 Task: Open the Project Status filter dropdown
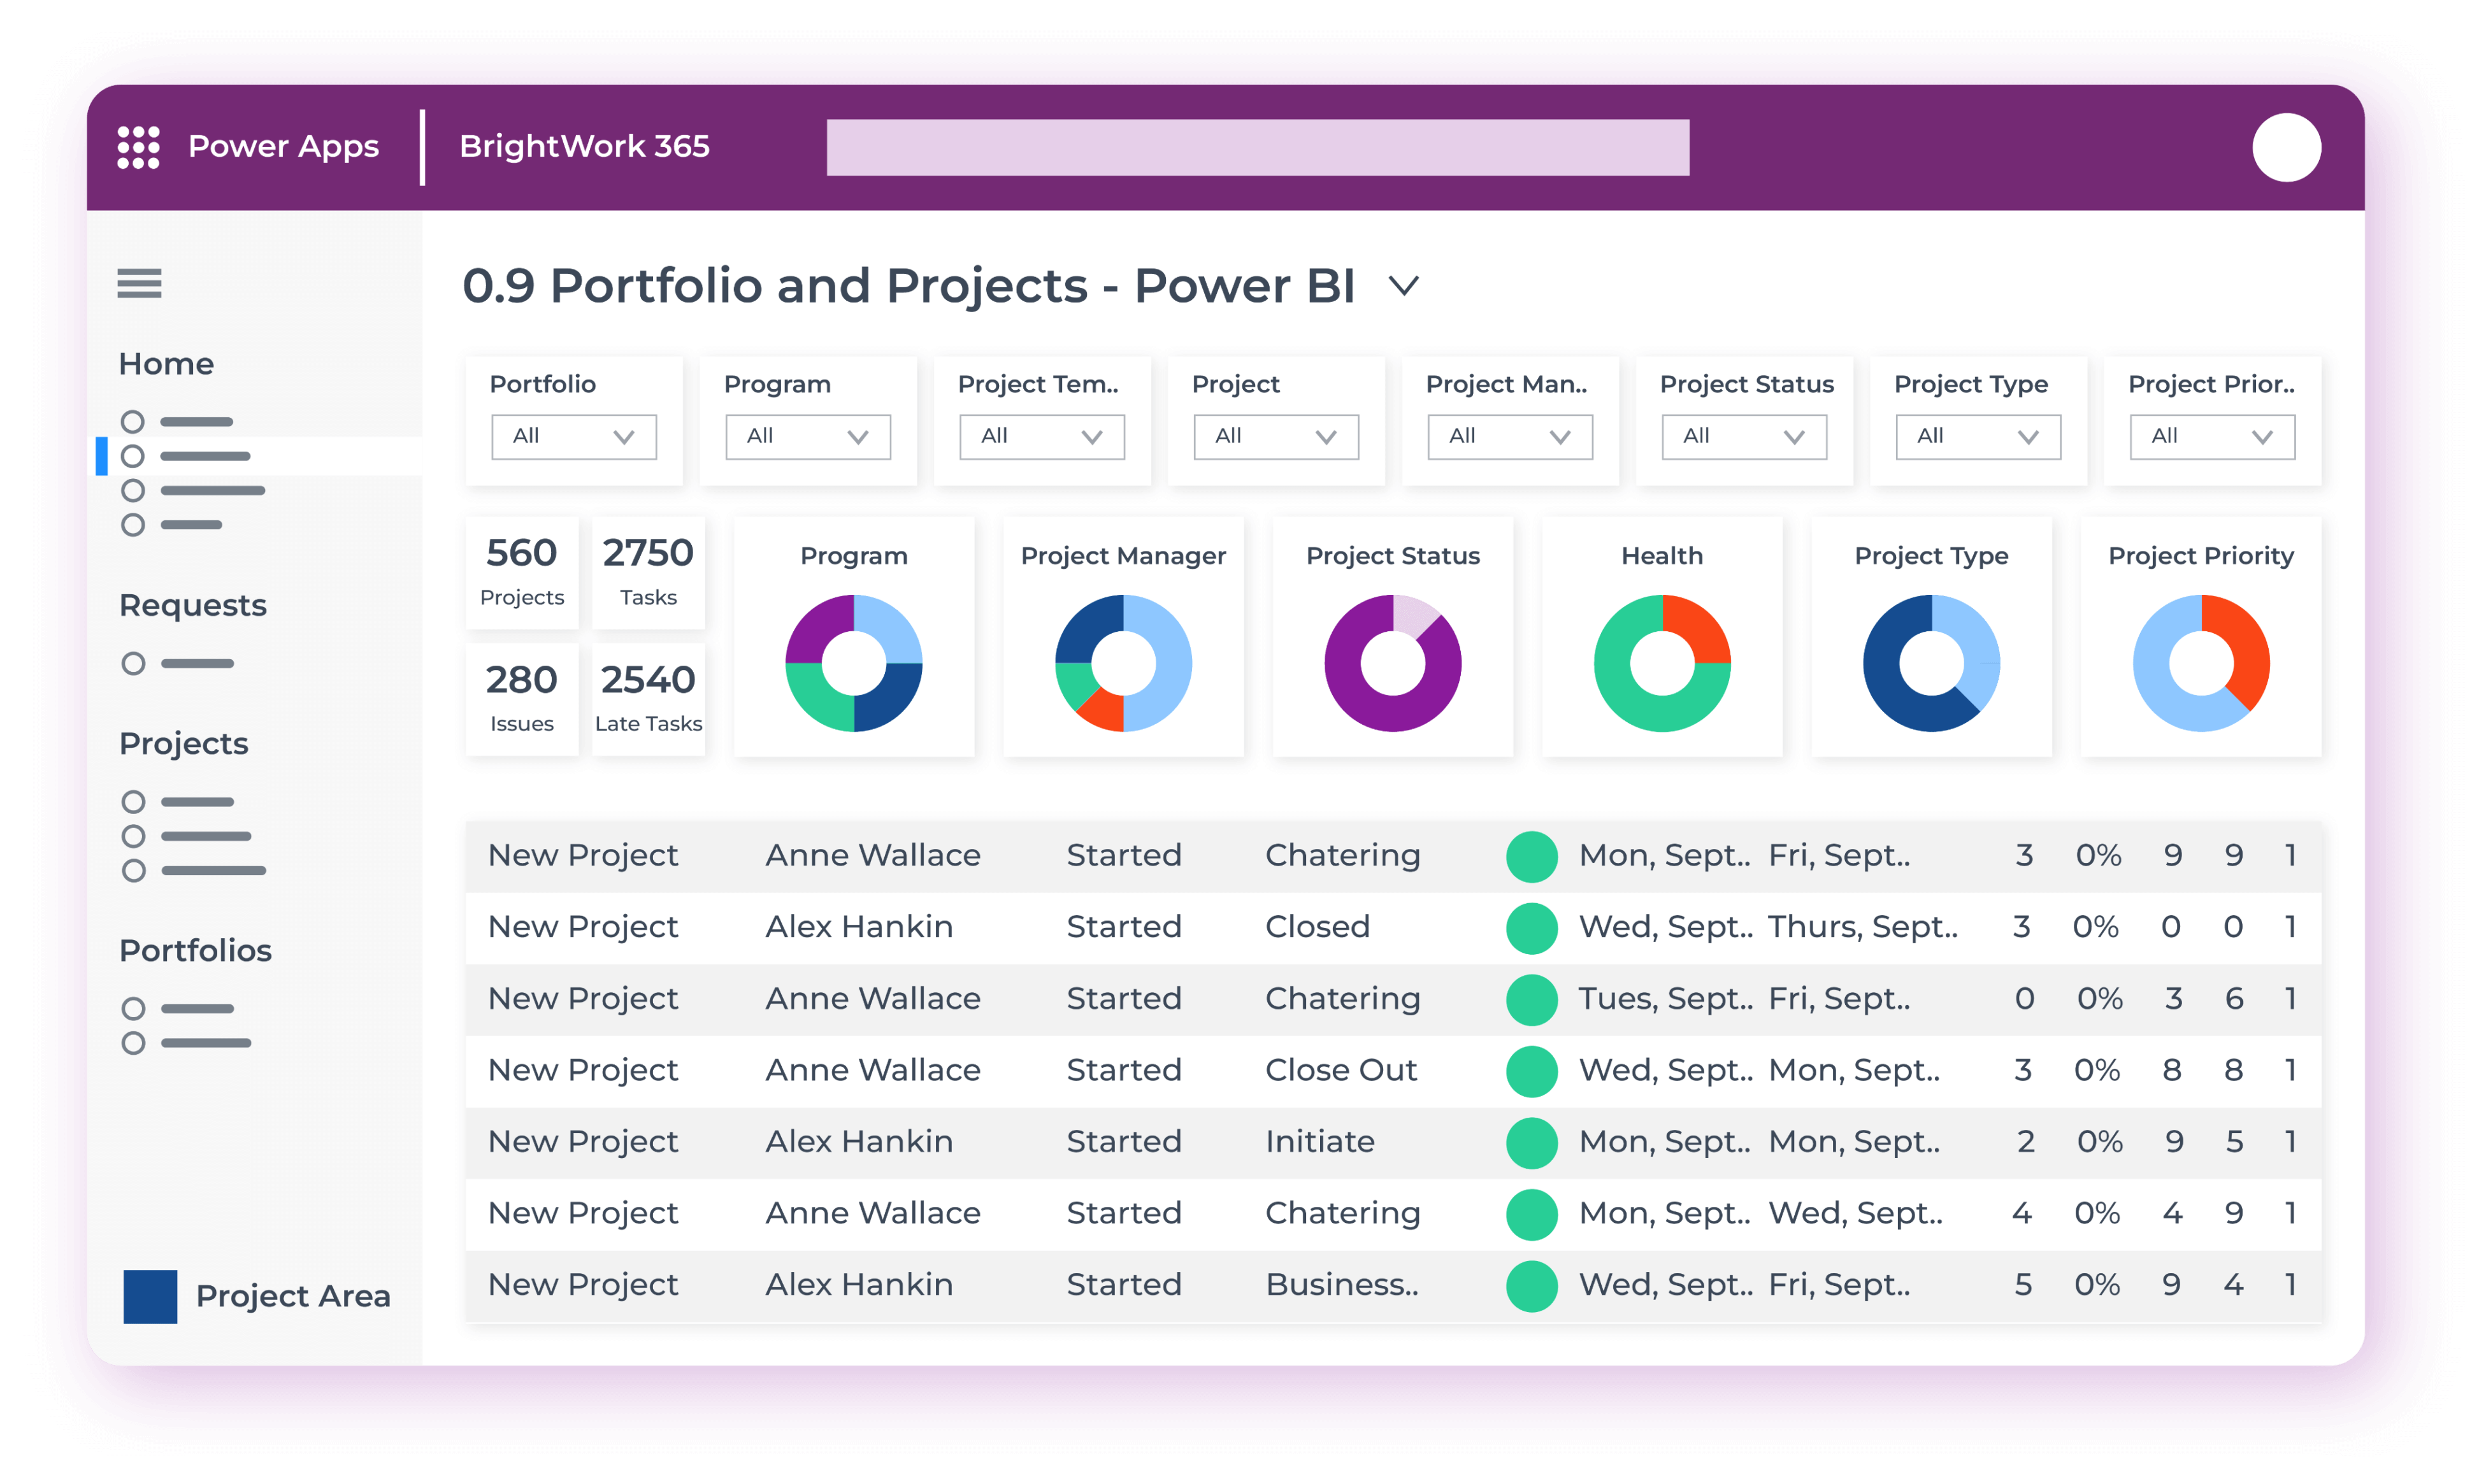tap(1744, 437)
